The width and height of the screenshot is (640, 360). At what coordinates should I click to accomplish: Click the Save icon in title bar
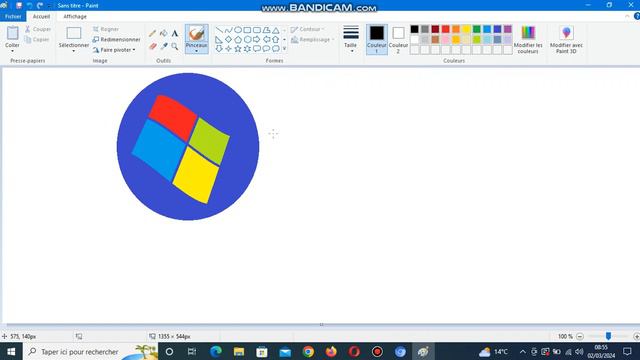click(19, 5)
